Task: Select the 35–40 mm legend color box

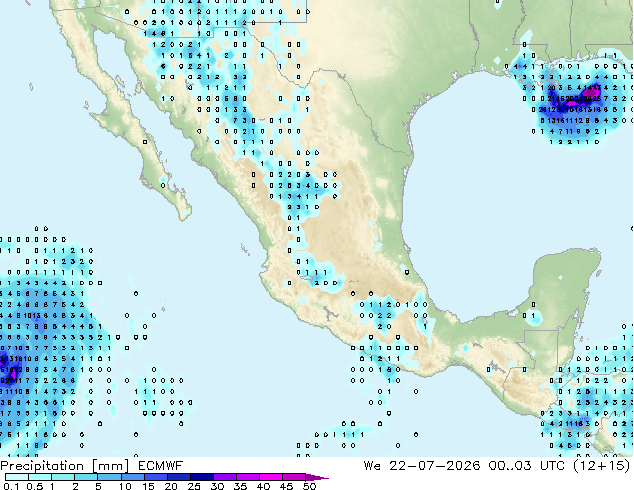Action: [247, 477]
